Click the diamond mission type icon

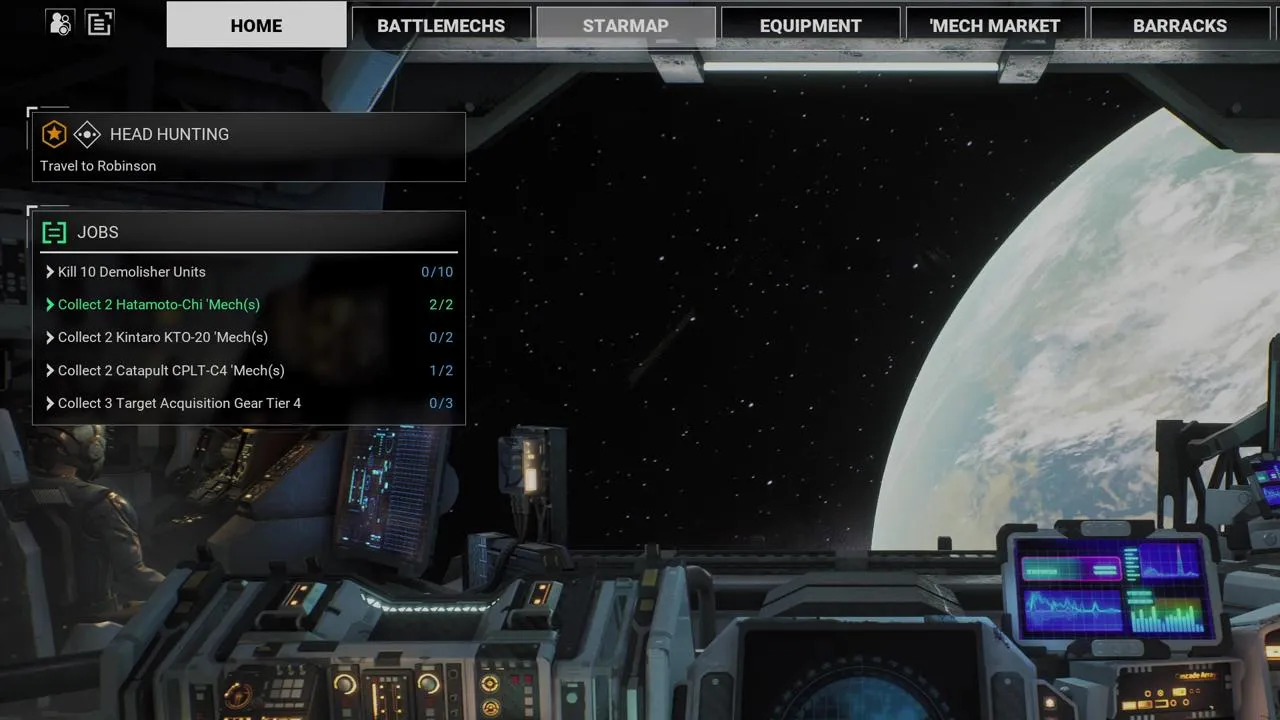pyautogui.click(x=87, y=134)
